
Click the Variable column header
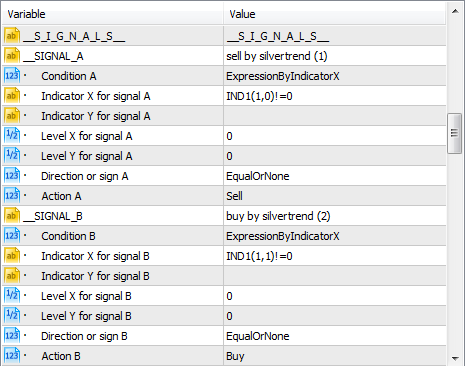point(112,14)
